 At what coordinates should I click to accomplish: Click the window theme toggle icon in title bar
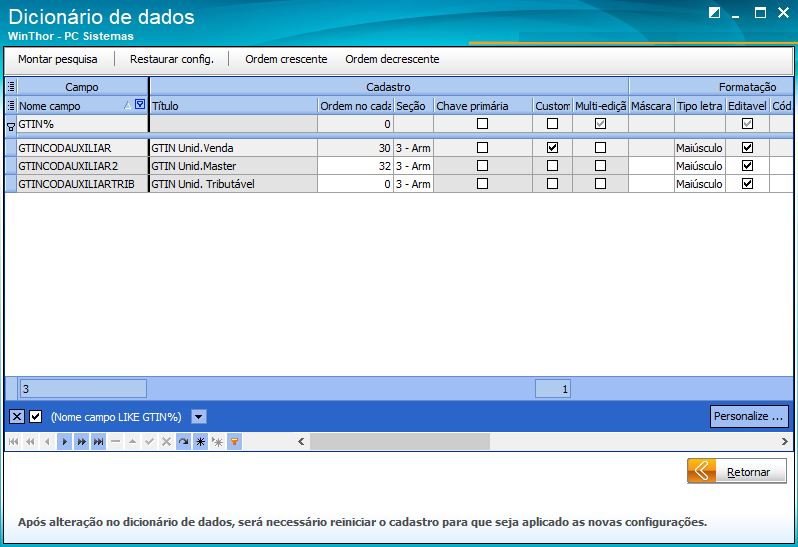[715, 13]
